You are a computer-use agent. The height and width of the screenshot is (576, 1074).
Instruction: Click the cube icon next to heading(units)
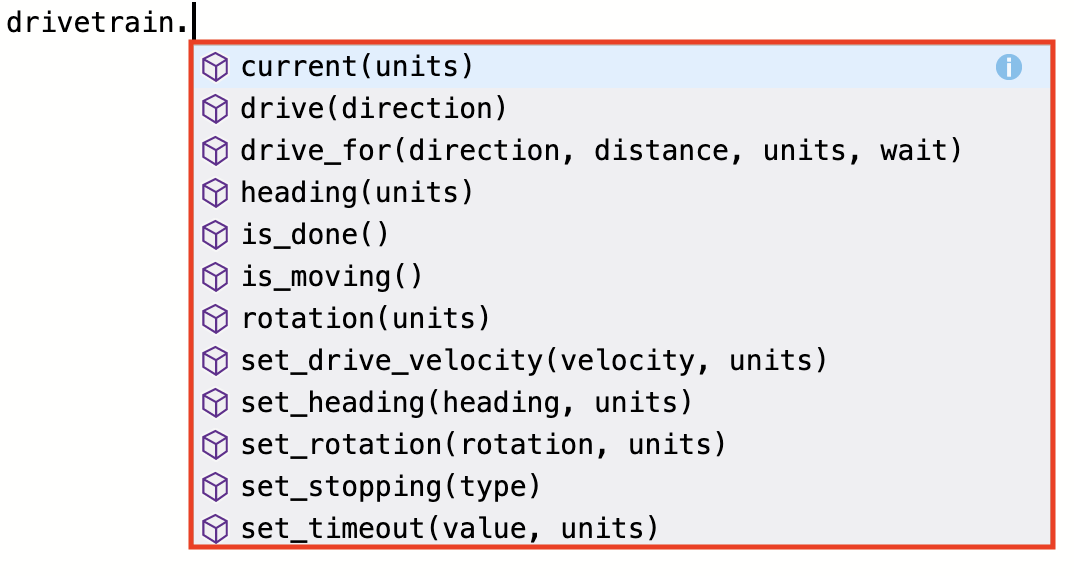tap(215, 193)
